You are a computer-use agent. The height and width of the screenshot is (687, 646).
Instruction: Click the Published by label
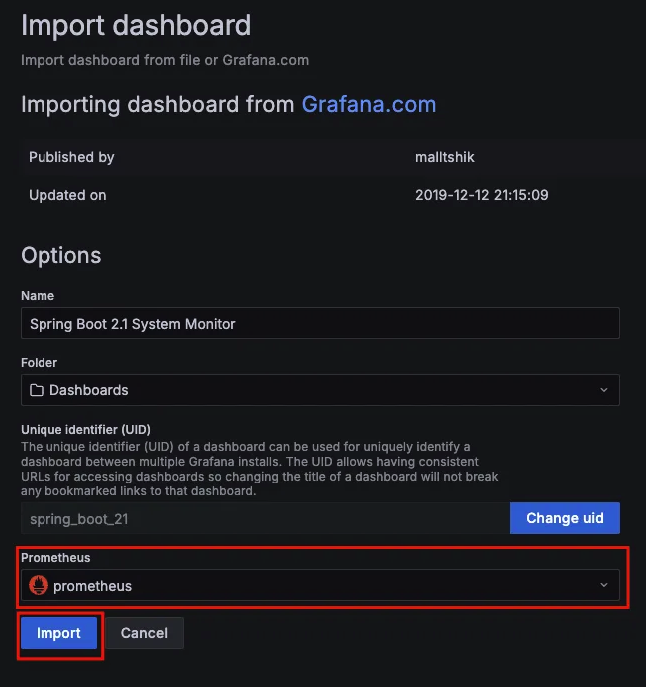click(x=71, y=157)
